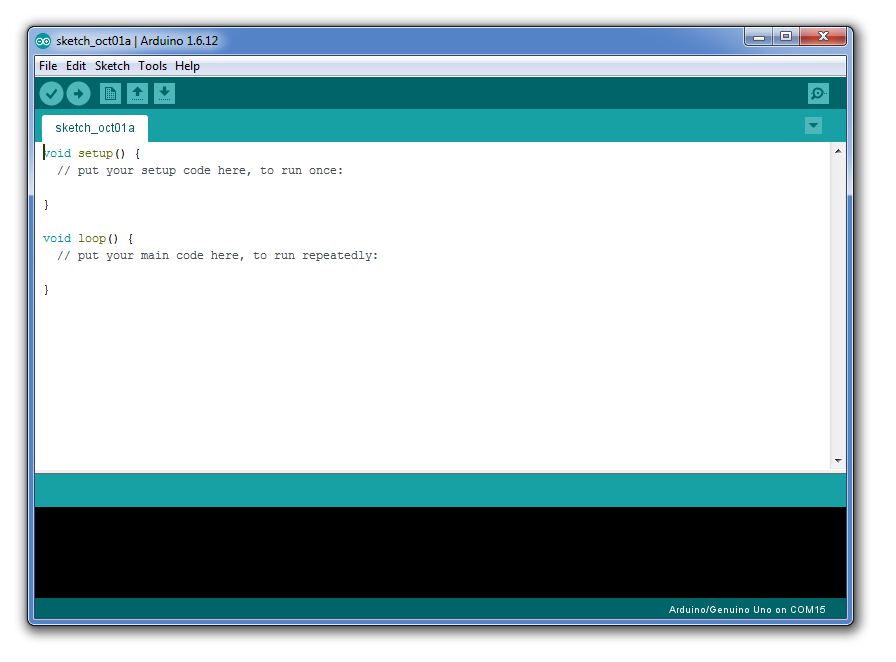Click the 'void loop() {' code line
Image resolution: width=896 pixels, height=662 pixels.
coord(89,239)
